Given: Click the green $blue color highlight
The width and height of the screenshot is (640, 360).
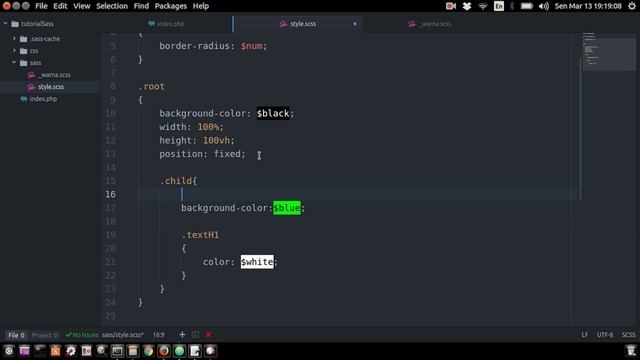Looking at the screenshot, I should [x=287, y=208].
